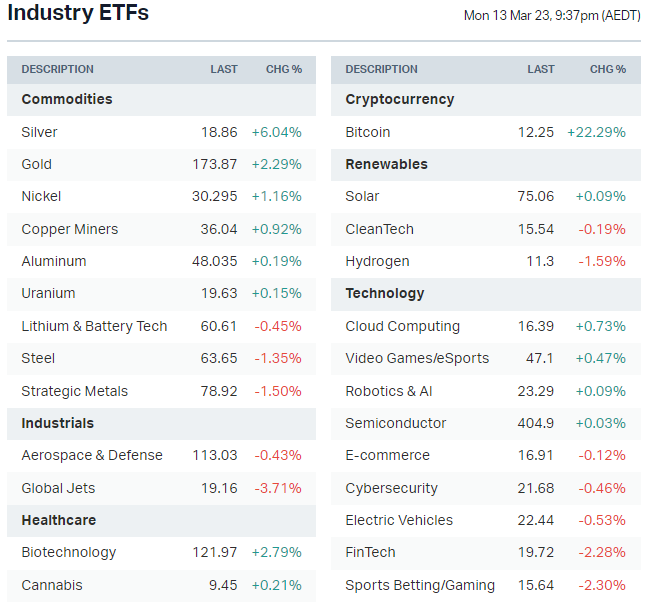This screenshot has width=648, height=608.
Task: Open the Cloud Computing ETF
Action: [x=403, y=326]
